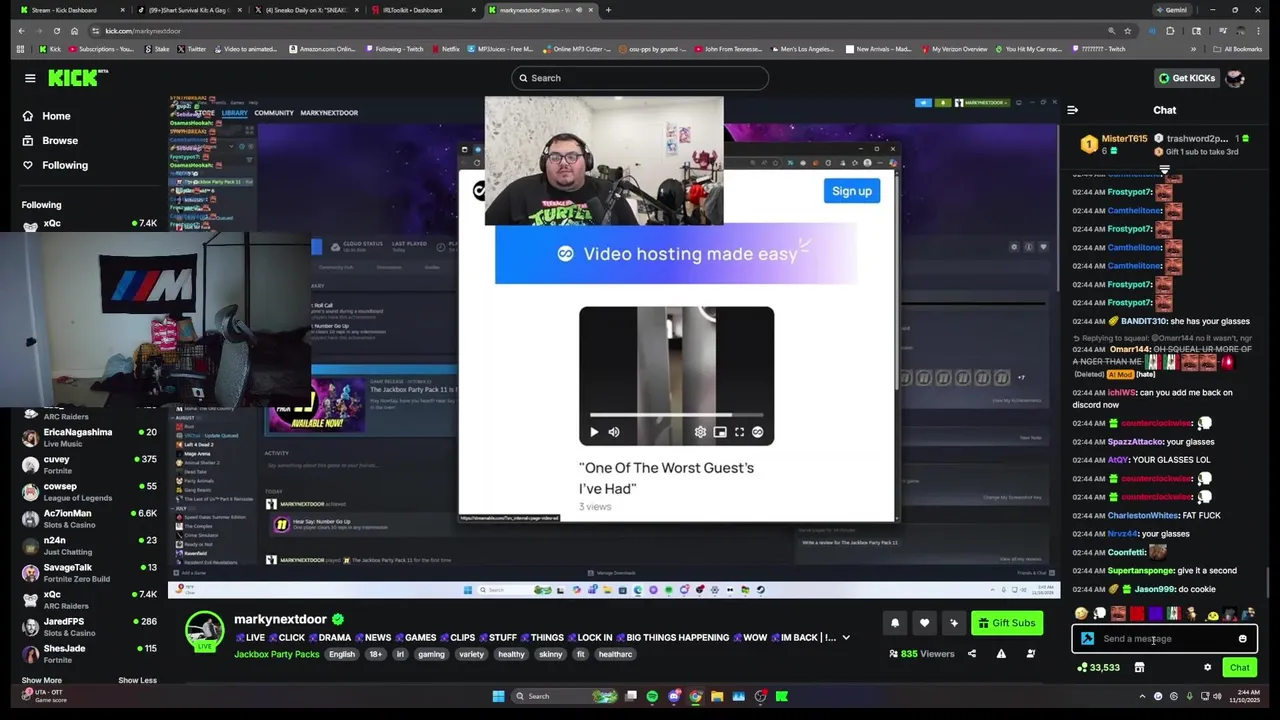Click the moderator hammer badge in chat input

tap(1087, 639)
